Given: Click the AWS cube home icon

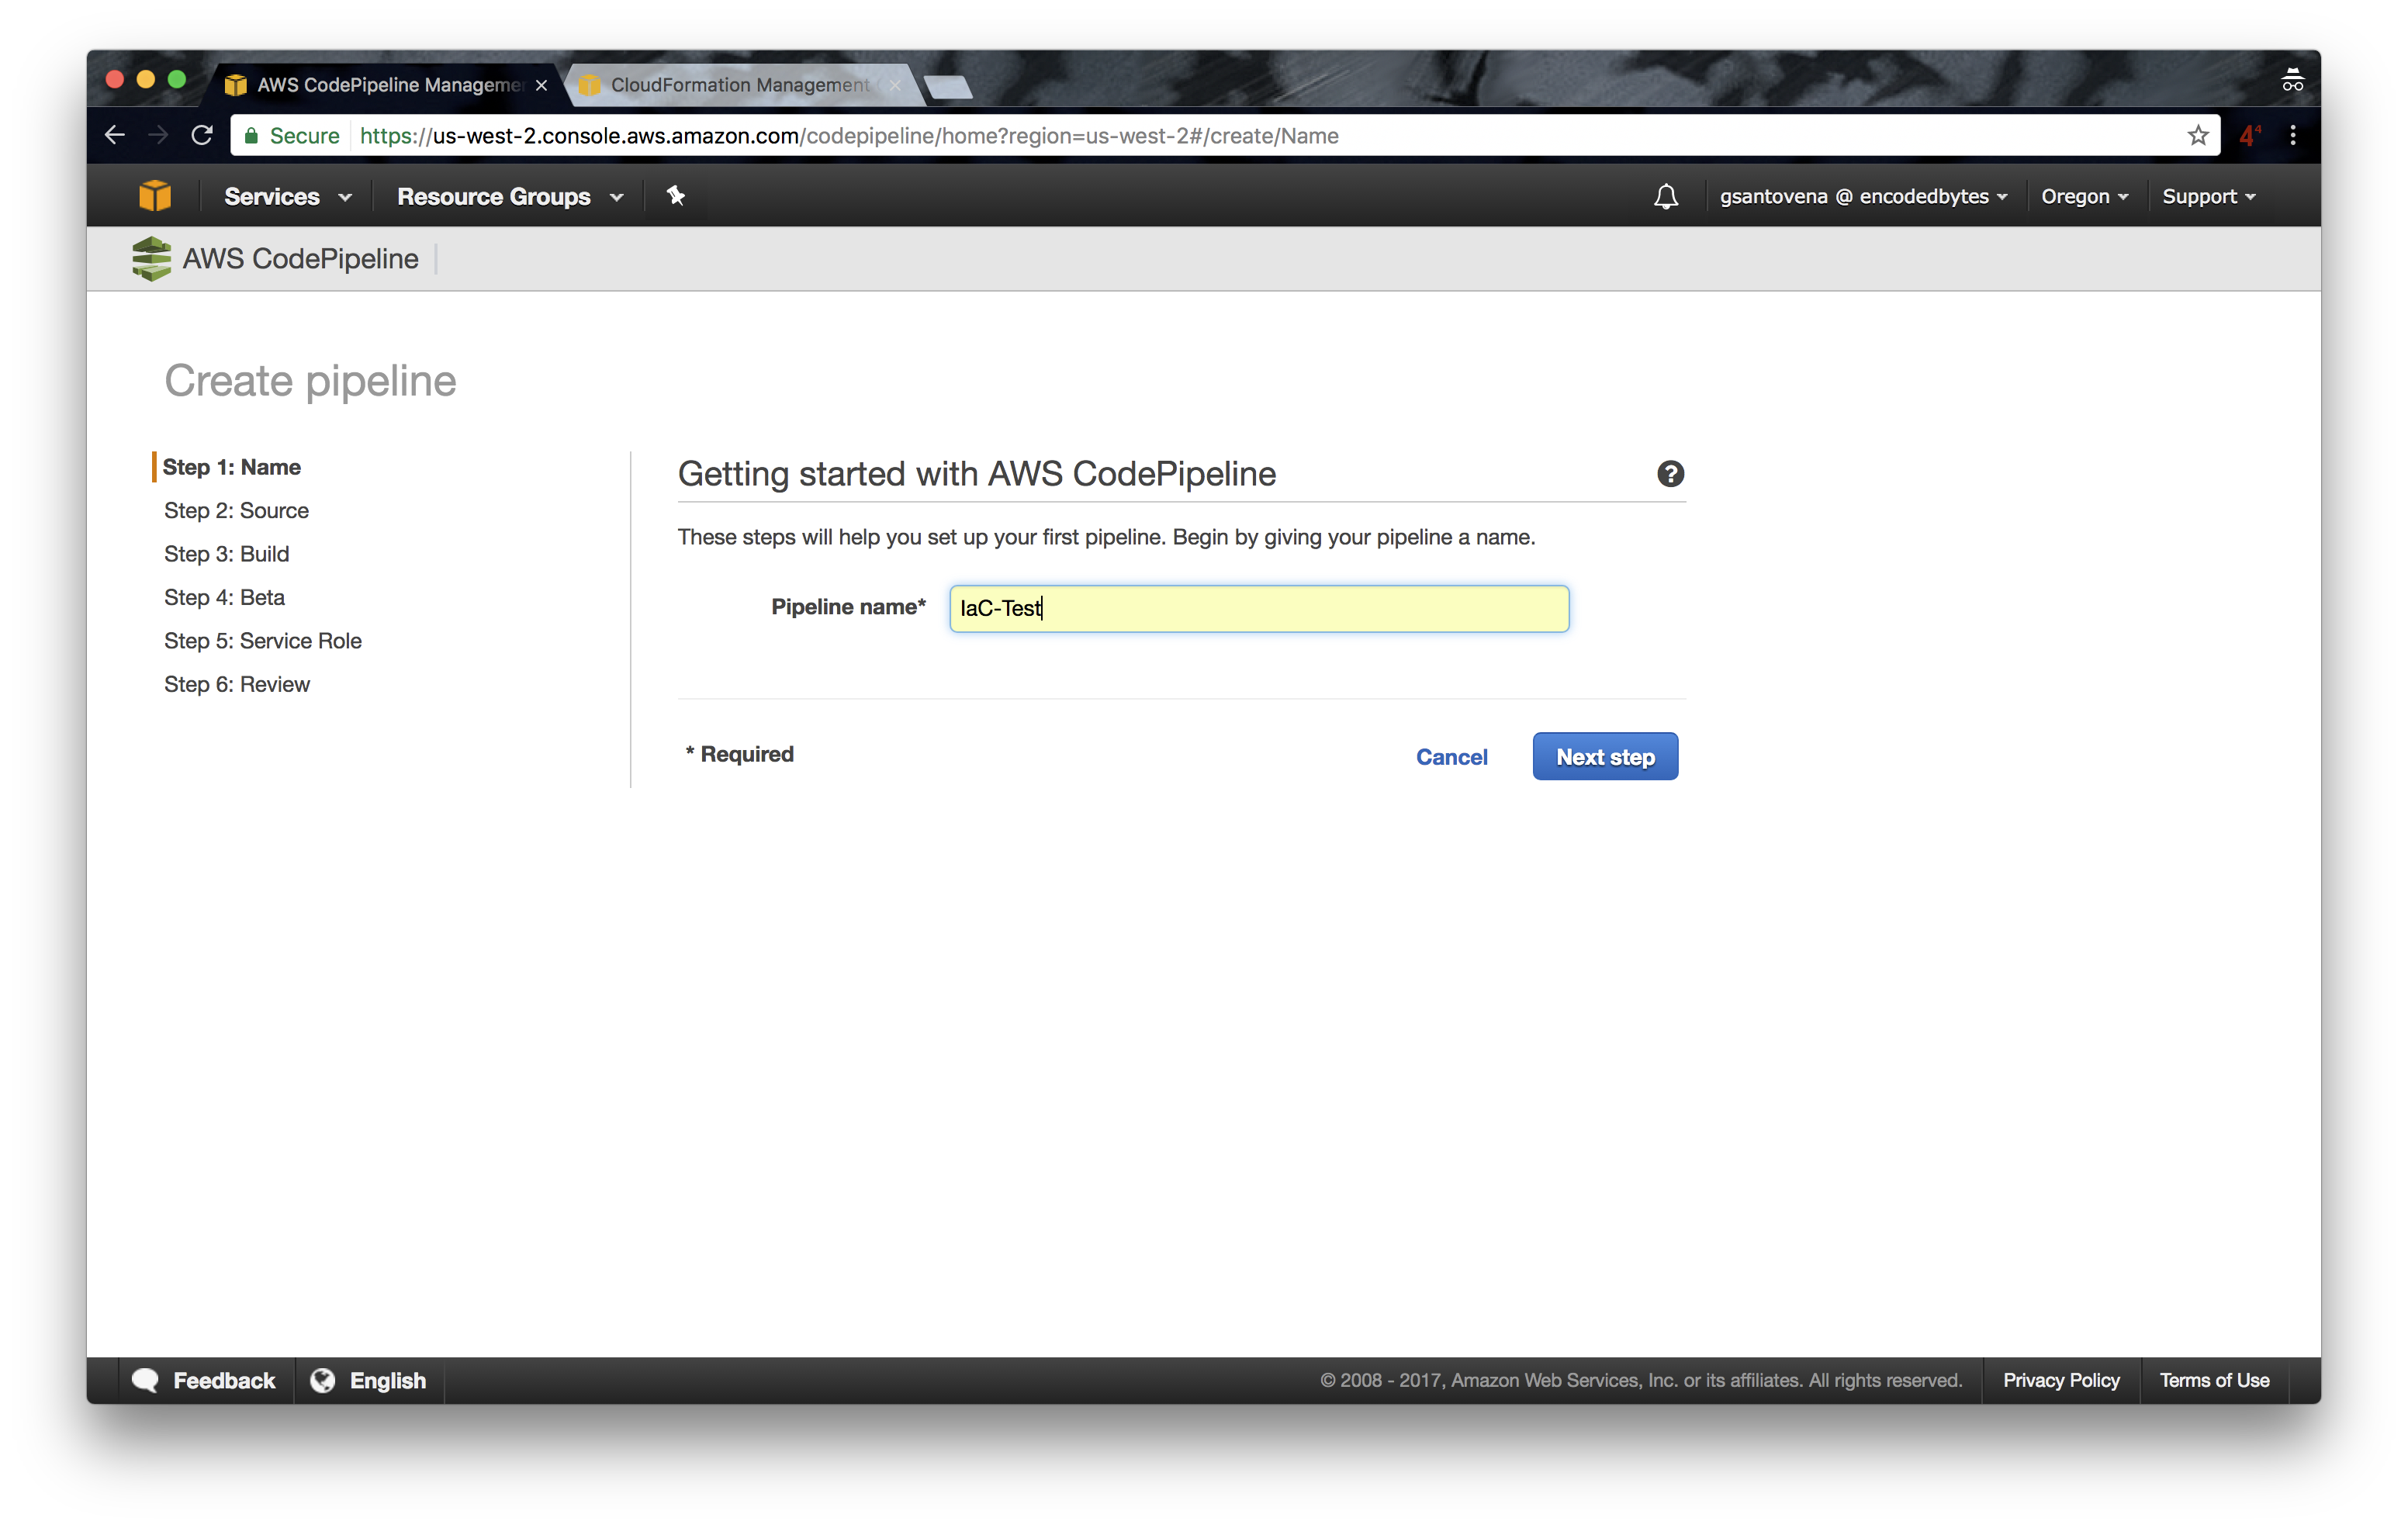Looking at the screenshot, I should 155,196.
